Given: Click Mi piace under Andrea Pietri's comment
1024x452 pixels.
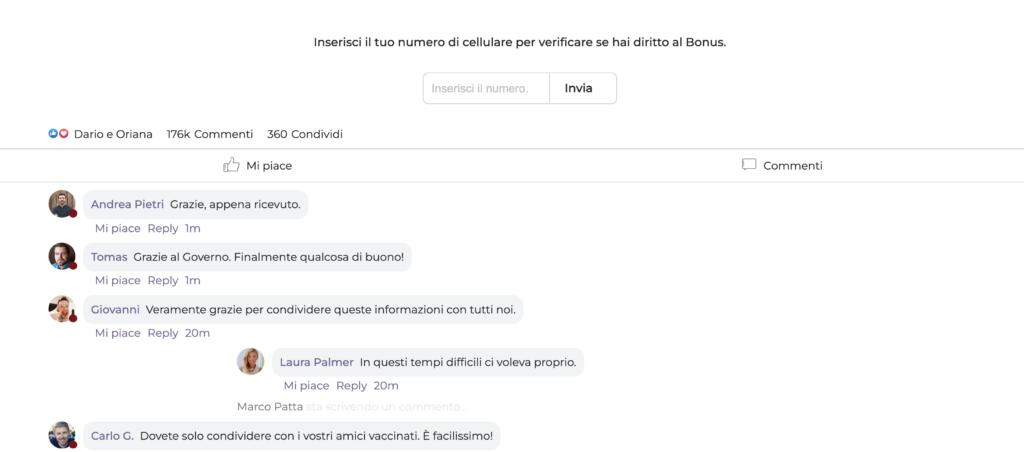Looking at the screenshot, I should point(118,228).
